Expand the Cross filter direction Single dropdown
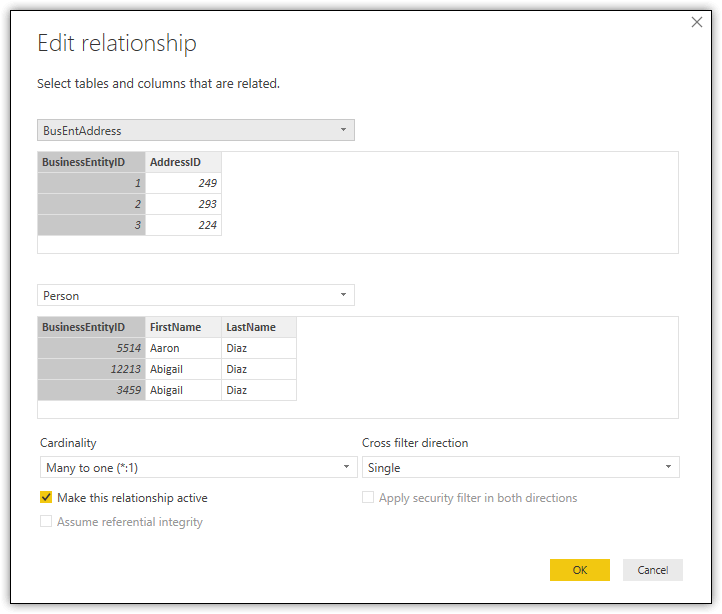The width and height of the screenshot is (722, 614). (x=520, y=468)
